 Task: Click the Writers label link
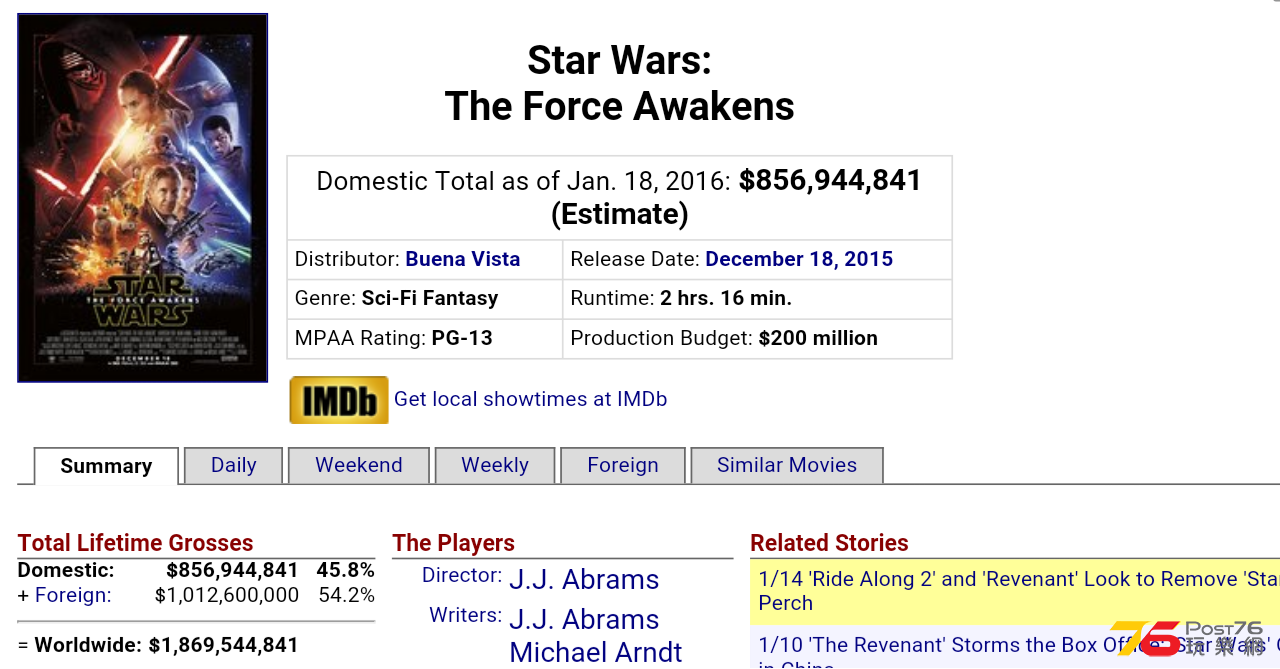(466, 615)
